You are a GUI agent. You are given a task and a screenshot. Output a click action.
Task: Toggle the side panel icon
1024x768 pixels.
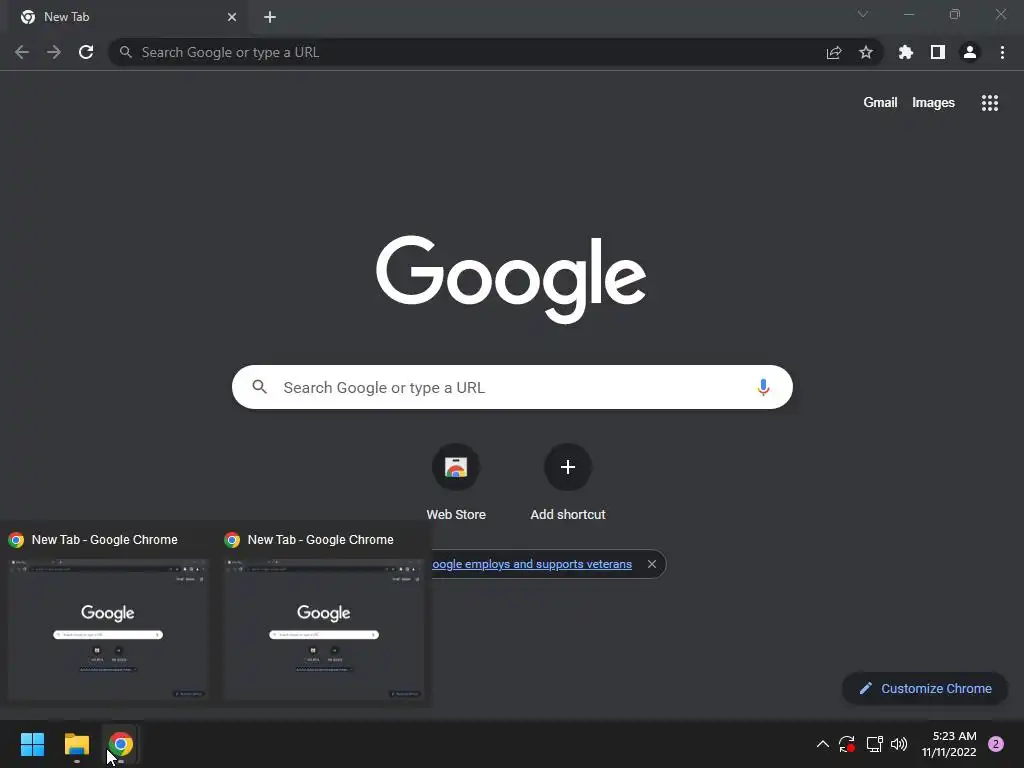pyautogui.click(x=938, y=52)
